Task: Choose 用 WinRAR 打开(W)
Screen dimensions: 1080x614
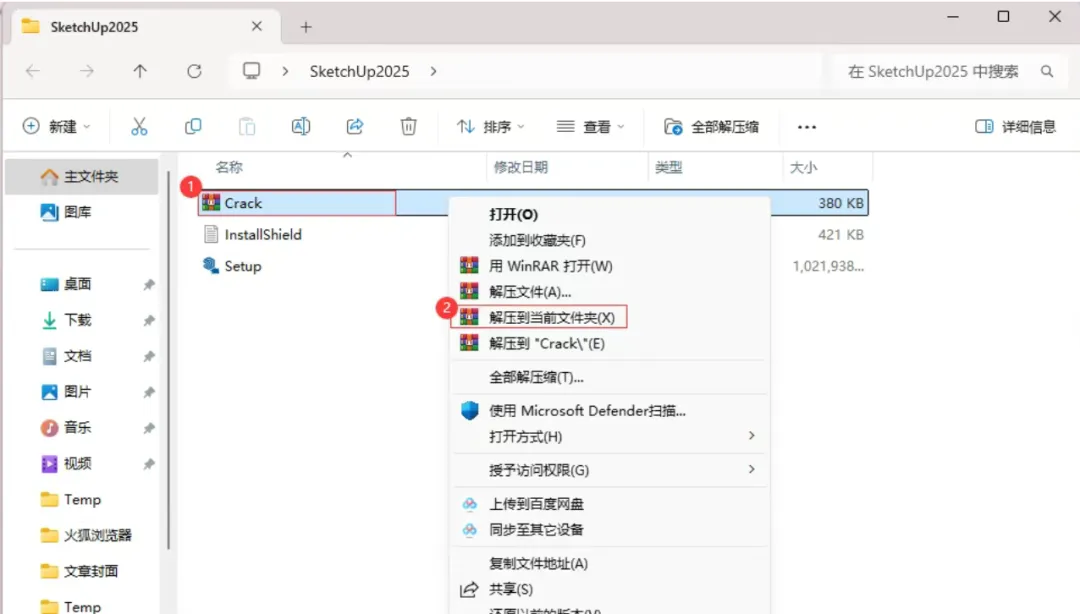Action: tap(610, 266)
